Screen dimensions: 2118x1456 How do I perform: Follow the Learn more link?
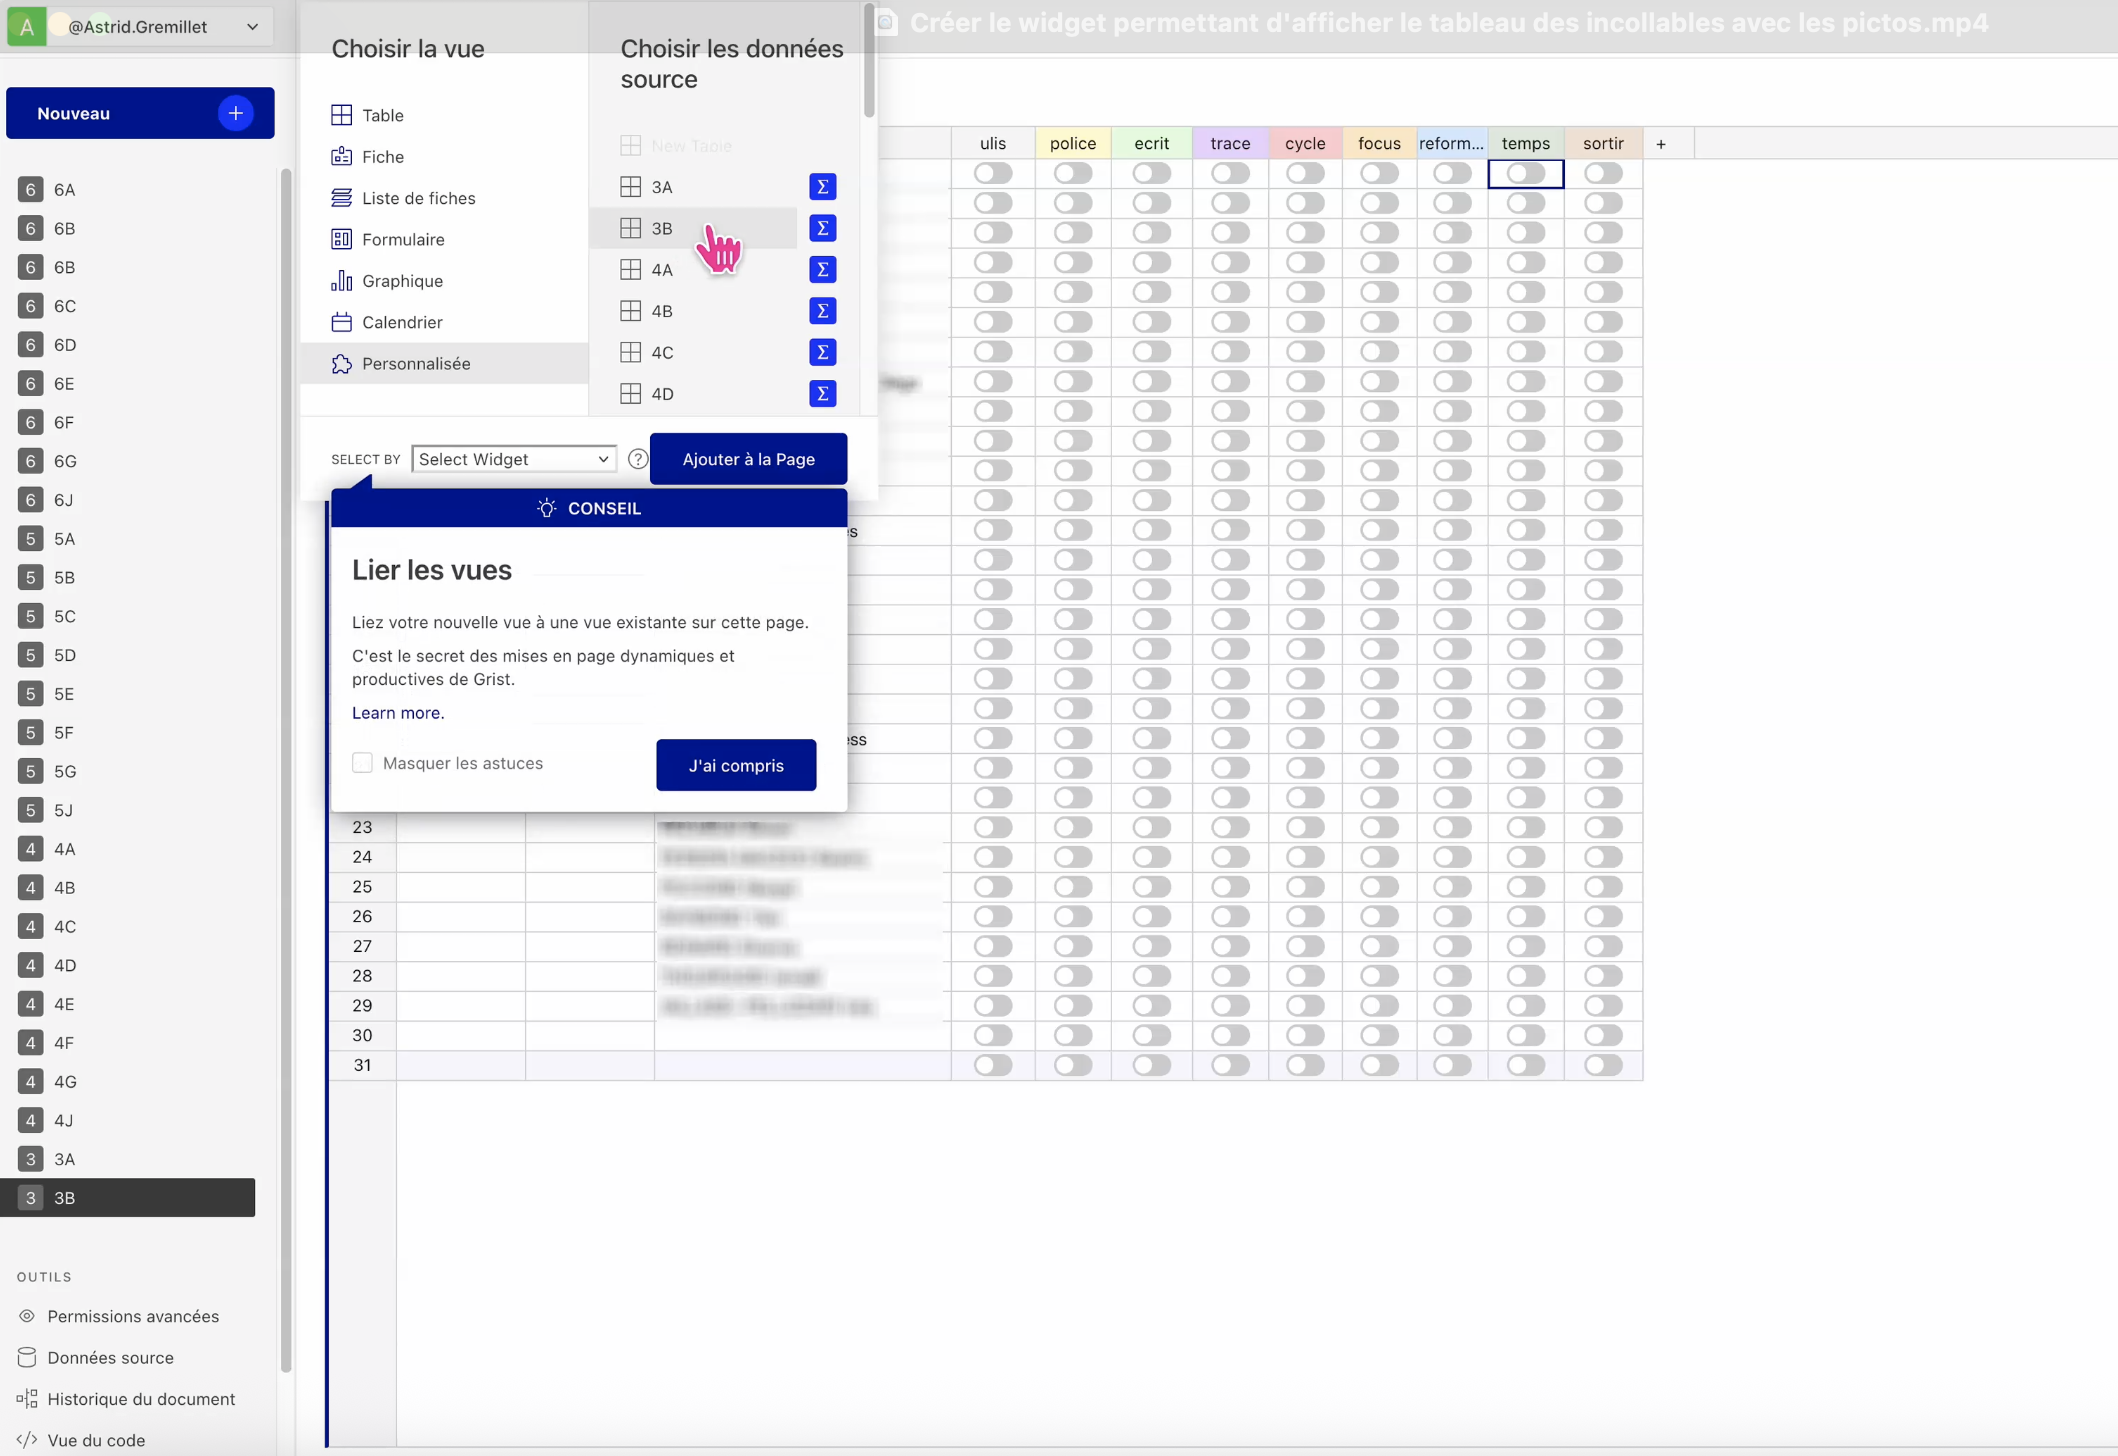[x=398, y=713]
